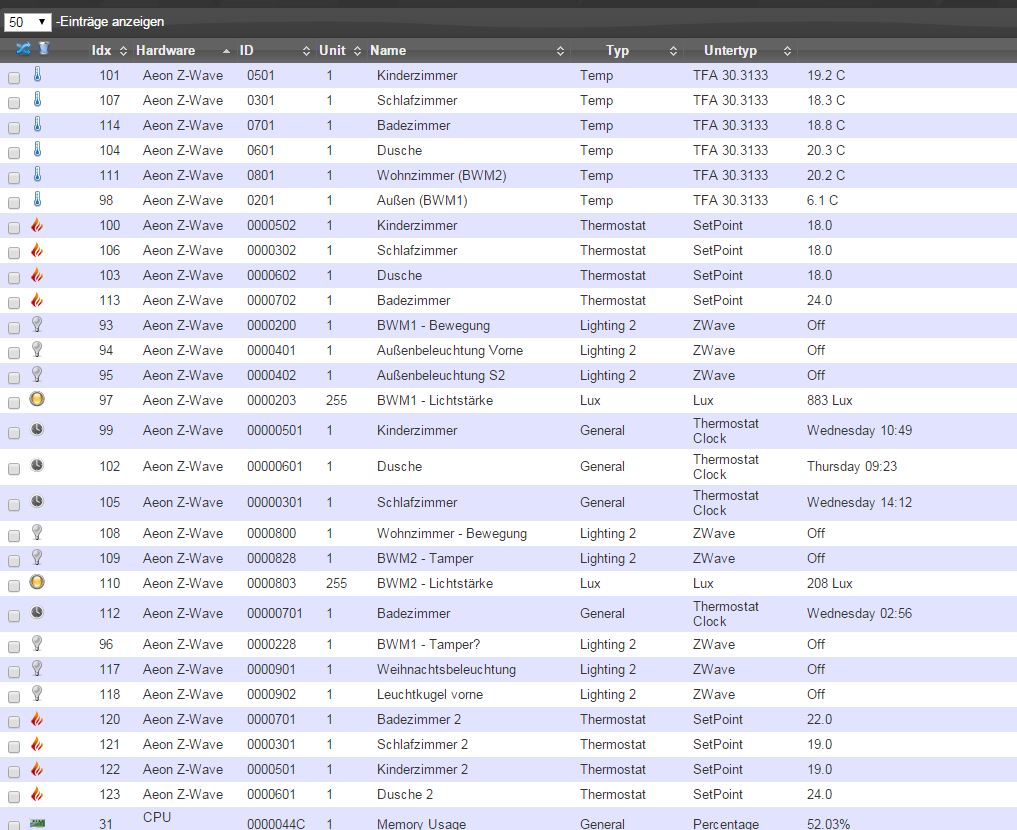The image size is (1017, 830).
Task: Check the box for BWM1 - Lichtstärke row
Action: click(14, 403)
